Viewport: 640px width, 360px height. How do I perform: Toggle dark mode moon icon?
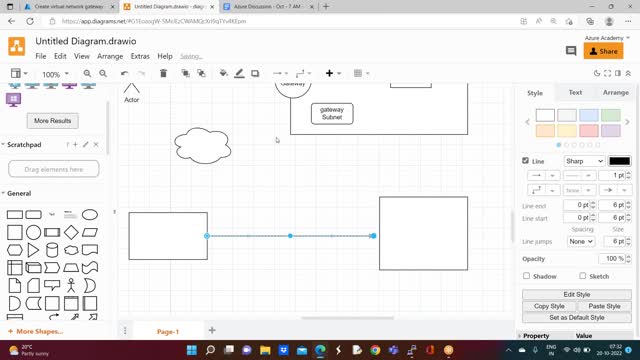tap(597, 73)
